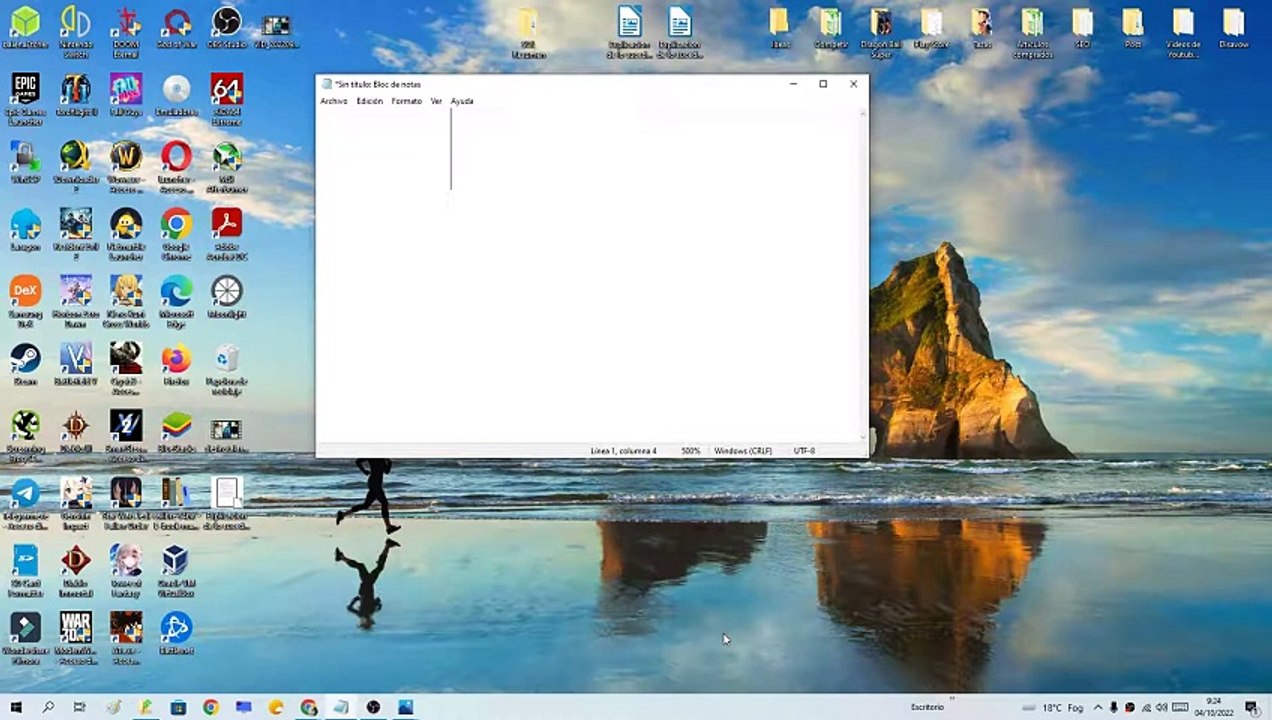Select the Moonlight desktop icon

(x=227, y=296)
